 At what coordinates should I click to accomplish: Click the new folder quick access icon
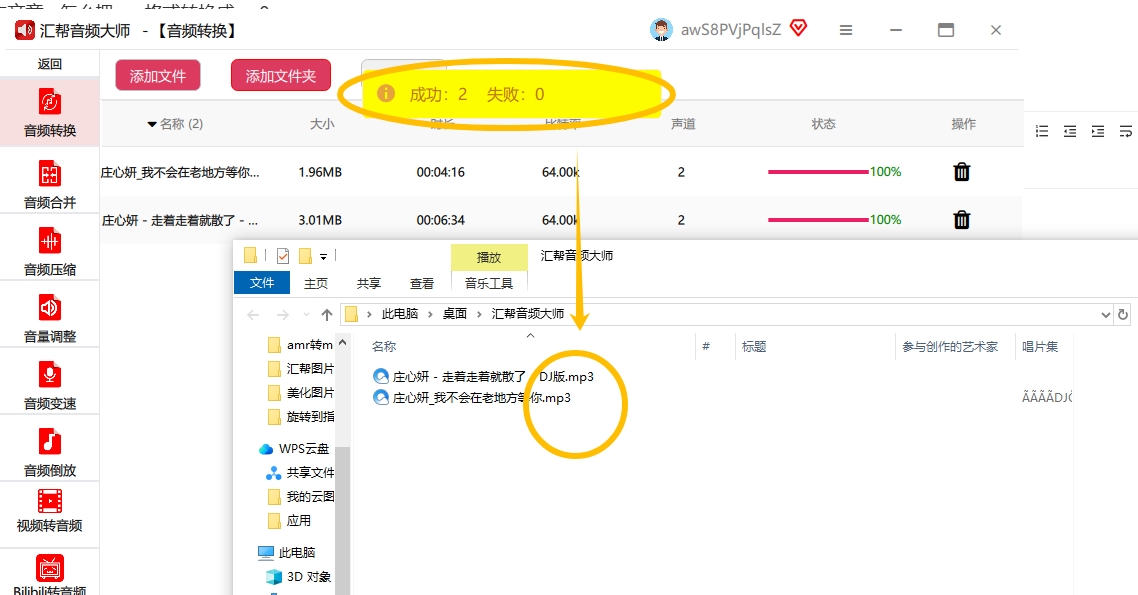(x=306, y=255)
